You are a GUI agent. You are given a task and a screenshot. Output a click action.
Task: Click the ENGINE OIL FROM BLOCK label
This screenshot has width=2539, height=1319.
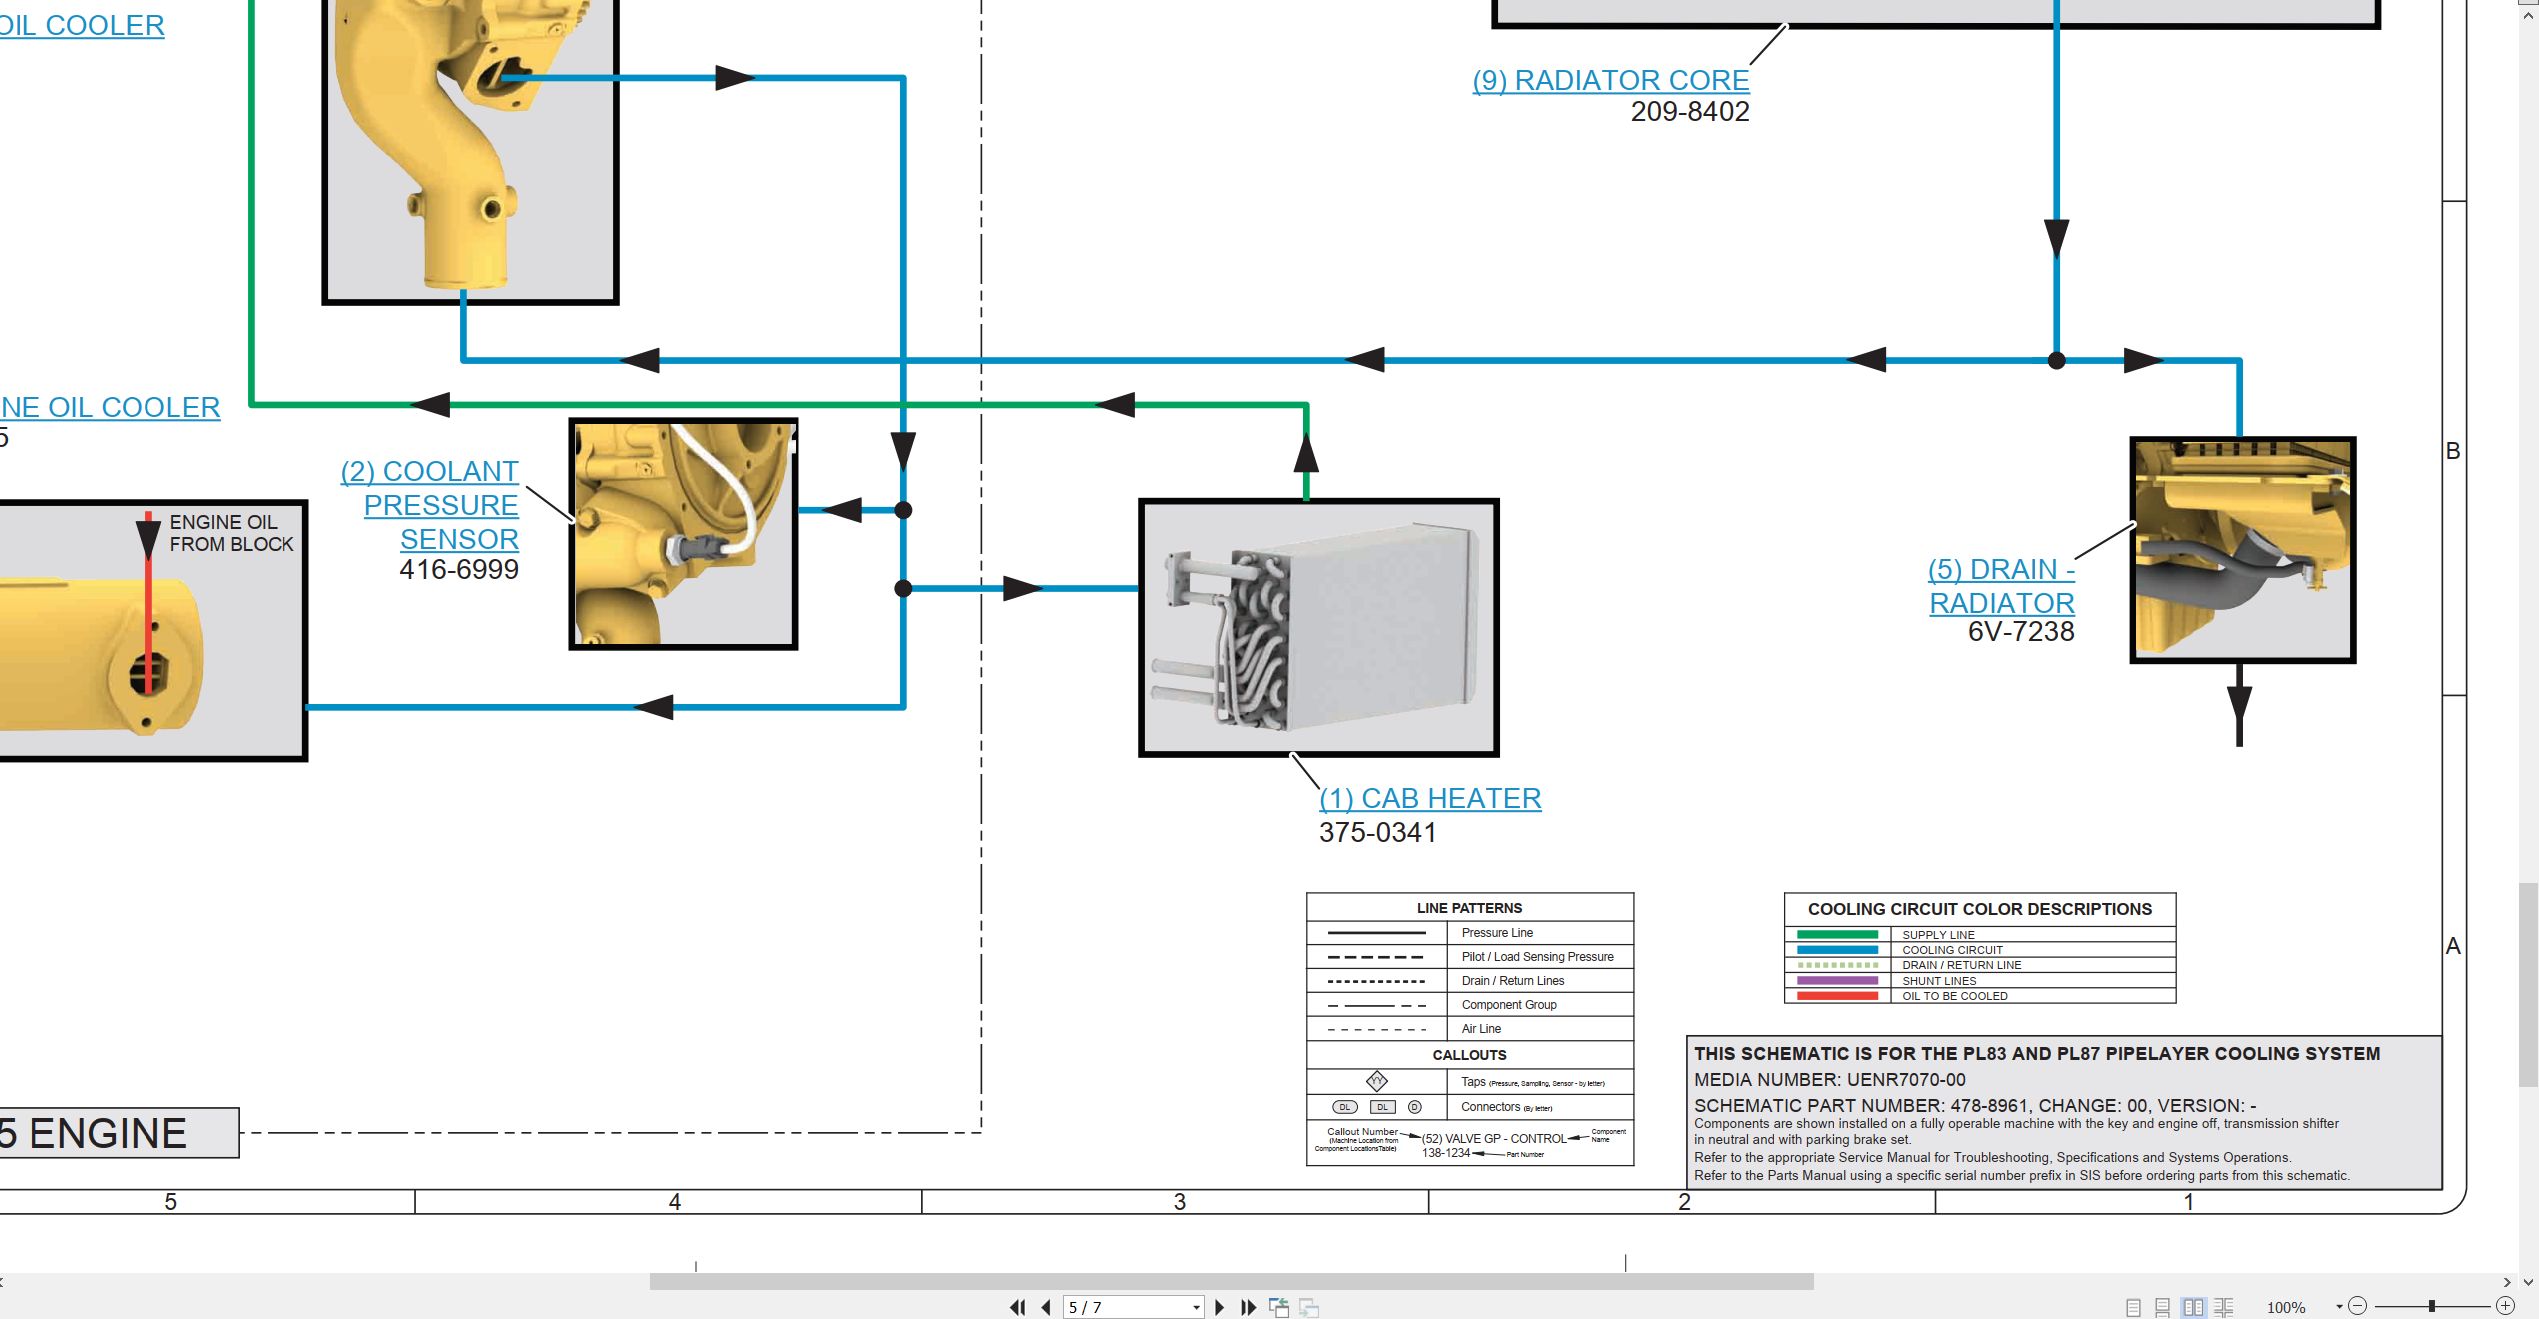click(x=231, y=533)
